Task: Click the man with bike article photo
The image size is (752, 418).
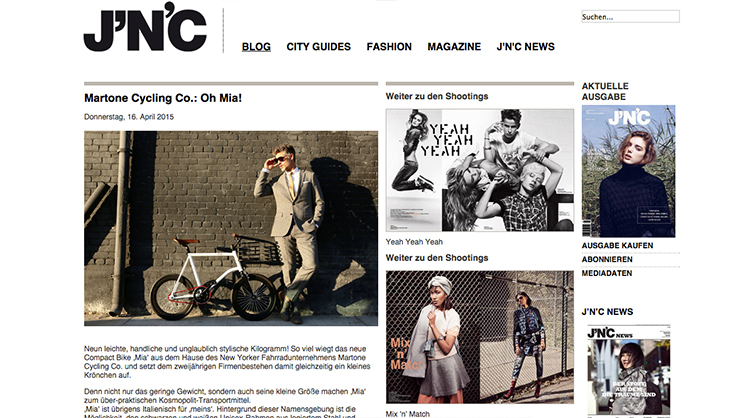Action: [231, 228]
